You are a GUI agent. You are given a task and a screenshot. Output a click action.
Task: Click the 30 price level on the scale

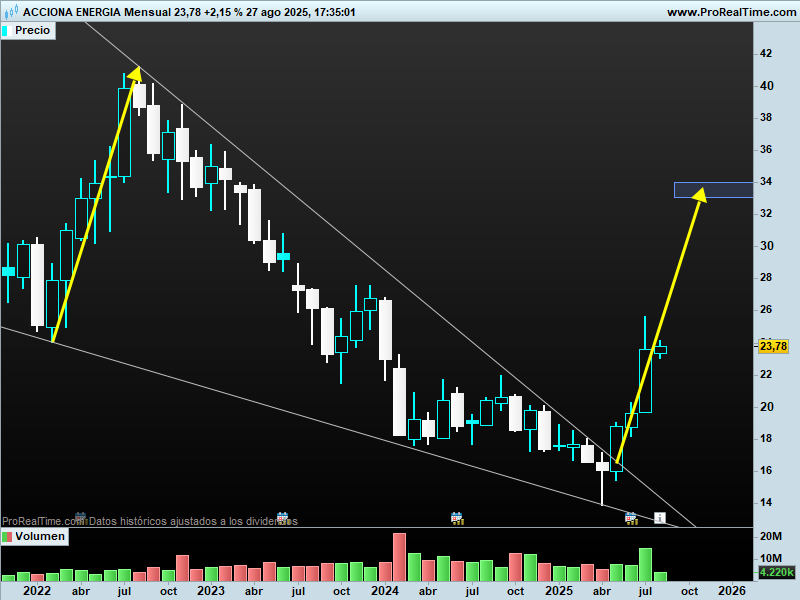(x=766, y=246)
